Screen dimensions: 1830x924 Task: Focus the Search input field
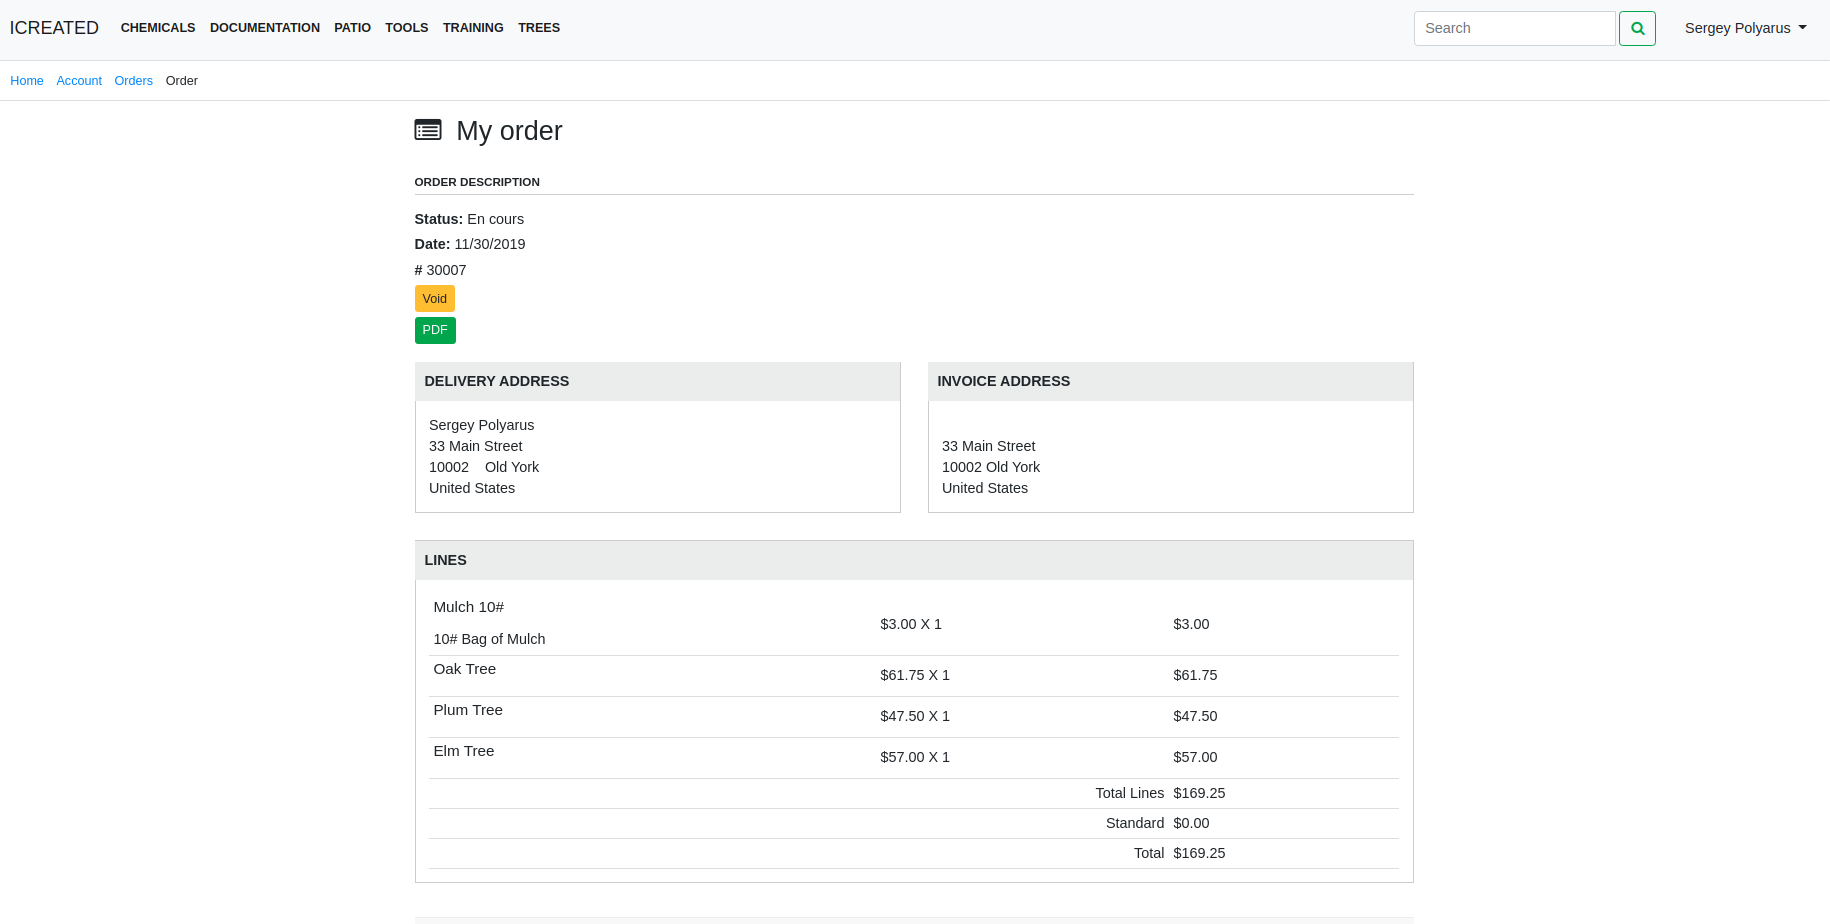point(1514,28)
